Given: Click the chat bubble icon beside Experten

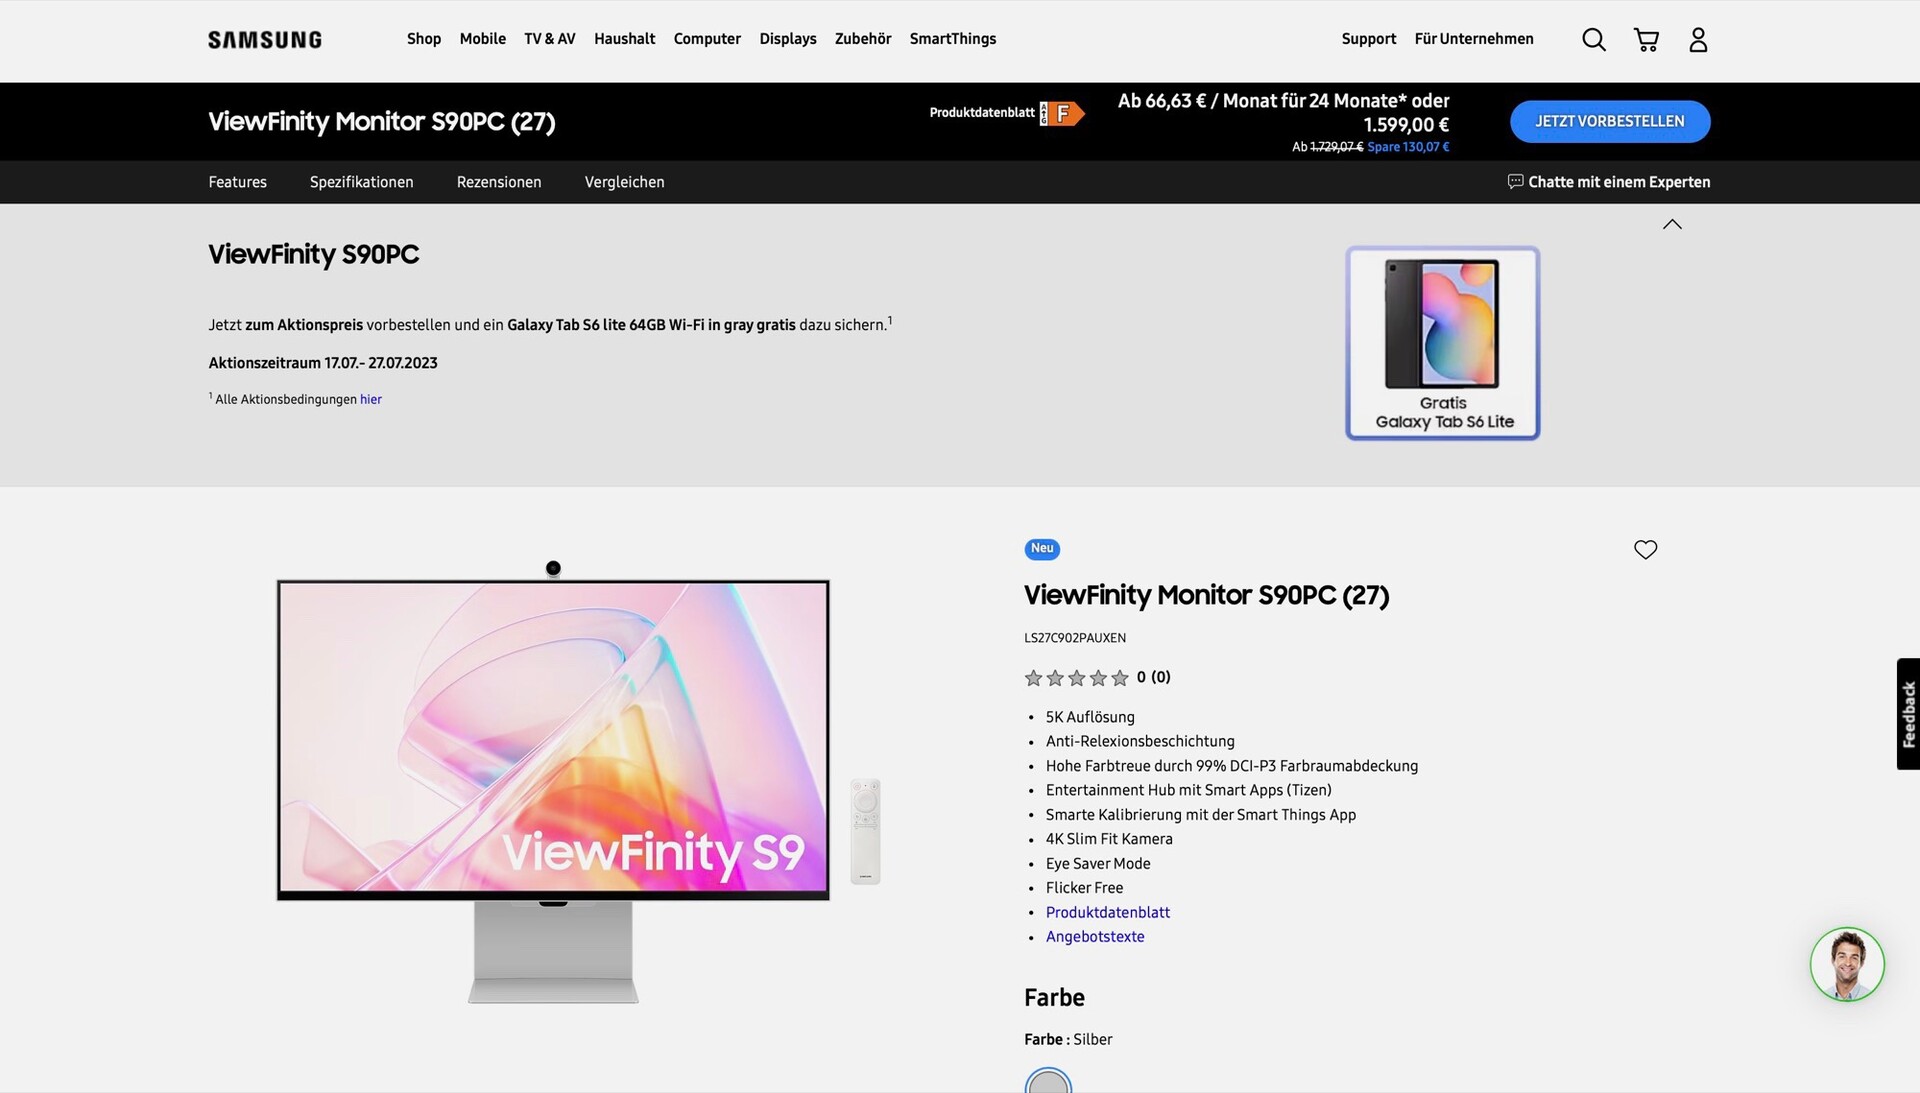Looking at the screenshot, I should coord(1515,181).
